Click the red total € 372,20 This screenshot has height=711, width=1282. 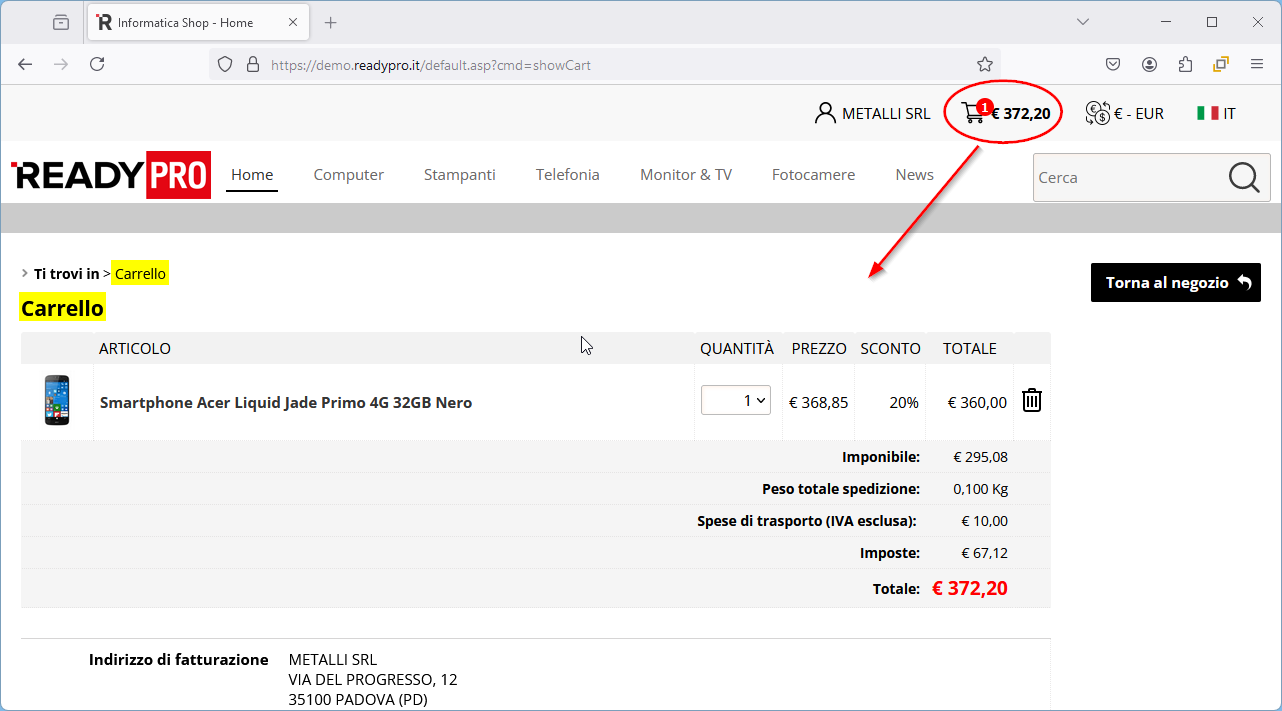[970, 588]
